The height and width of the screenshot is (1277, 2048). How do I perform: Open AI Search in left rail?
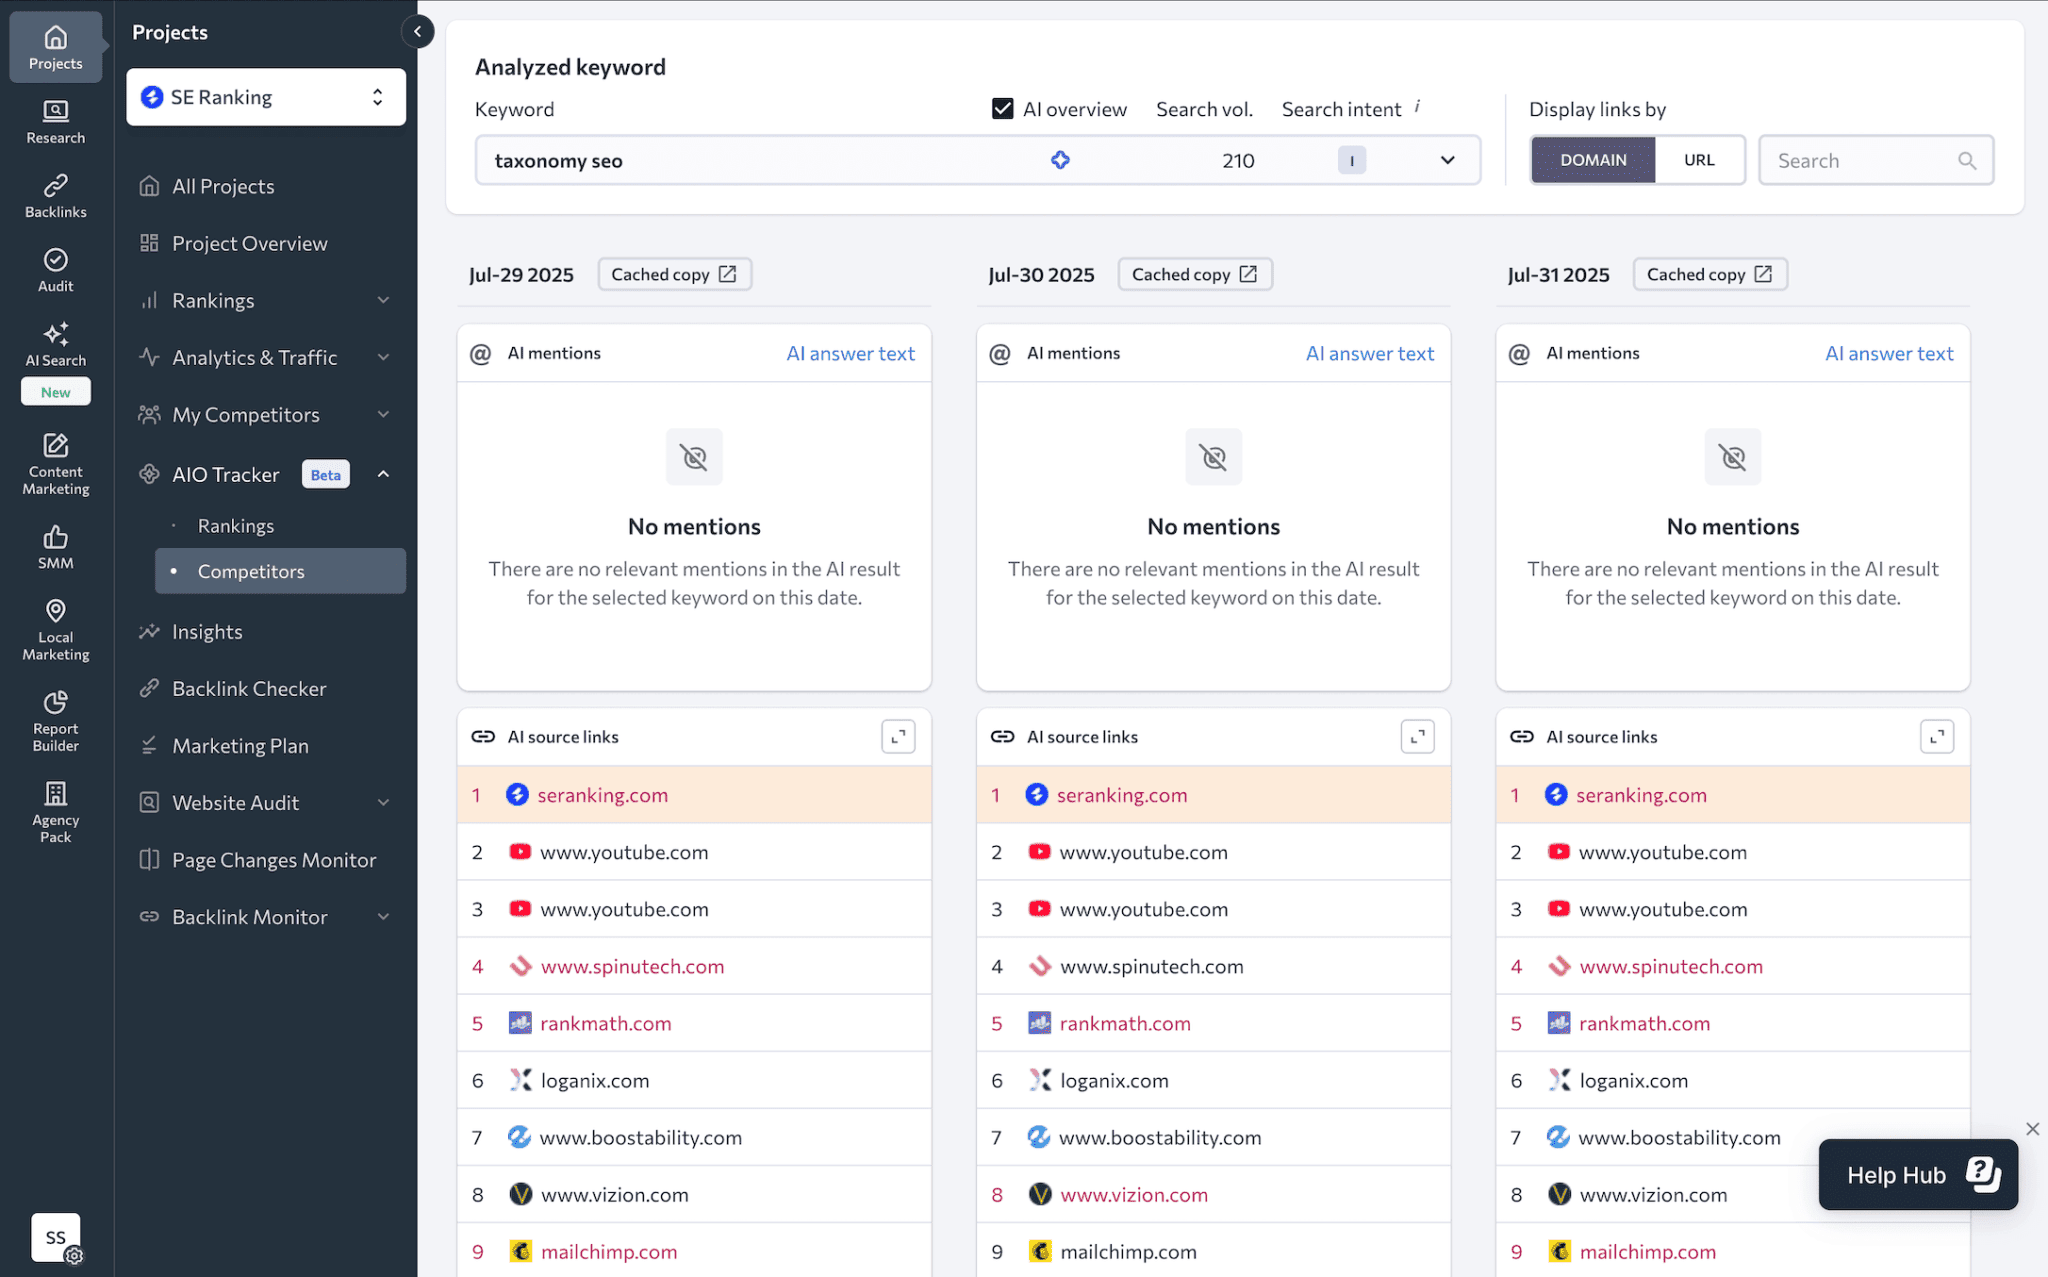(x=56, y=343)
